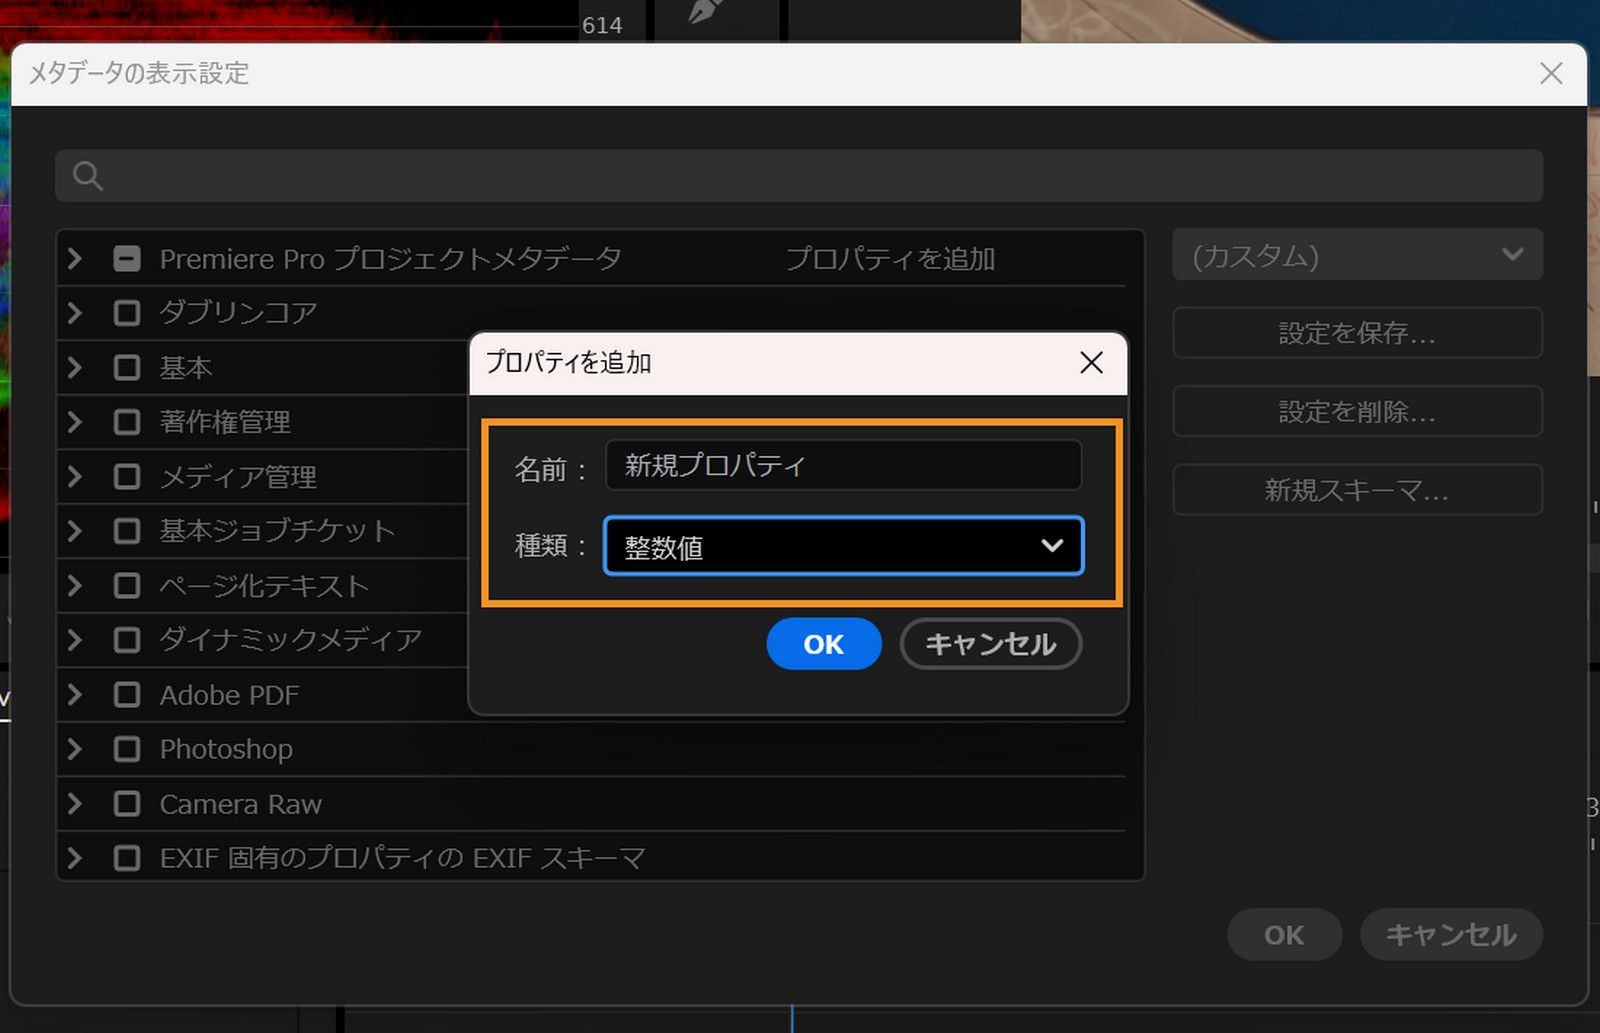Image resolution: width=1600 pixels, height=1033 pixels.
Task: Check the Adobe PDF schema checkbox
Action: pos(126,694)
